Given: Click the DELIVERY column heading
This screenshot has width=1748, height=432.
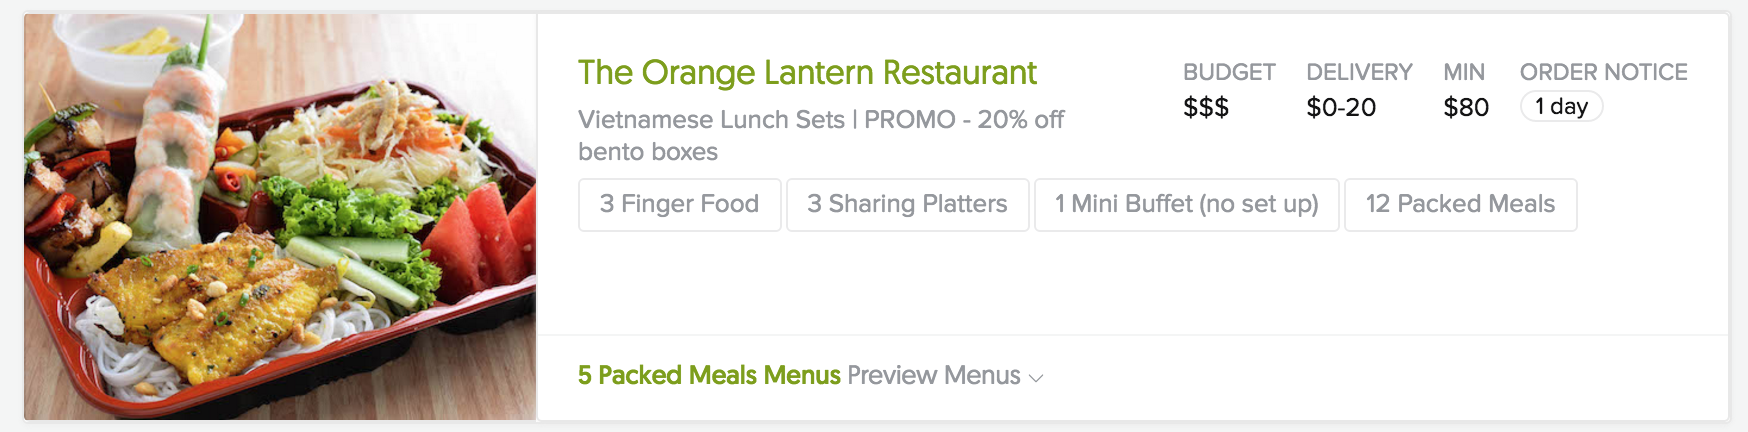Looking at the screenshot, I should tap(1359, 72).
